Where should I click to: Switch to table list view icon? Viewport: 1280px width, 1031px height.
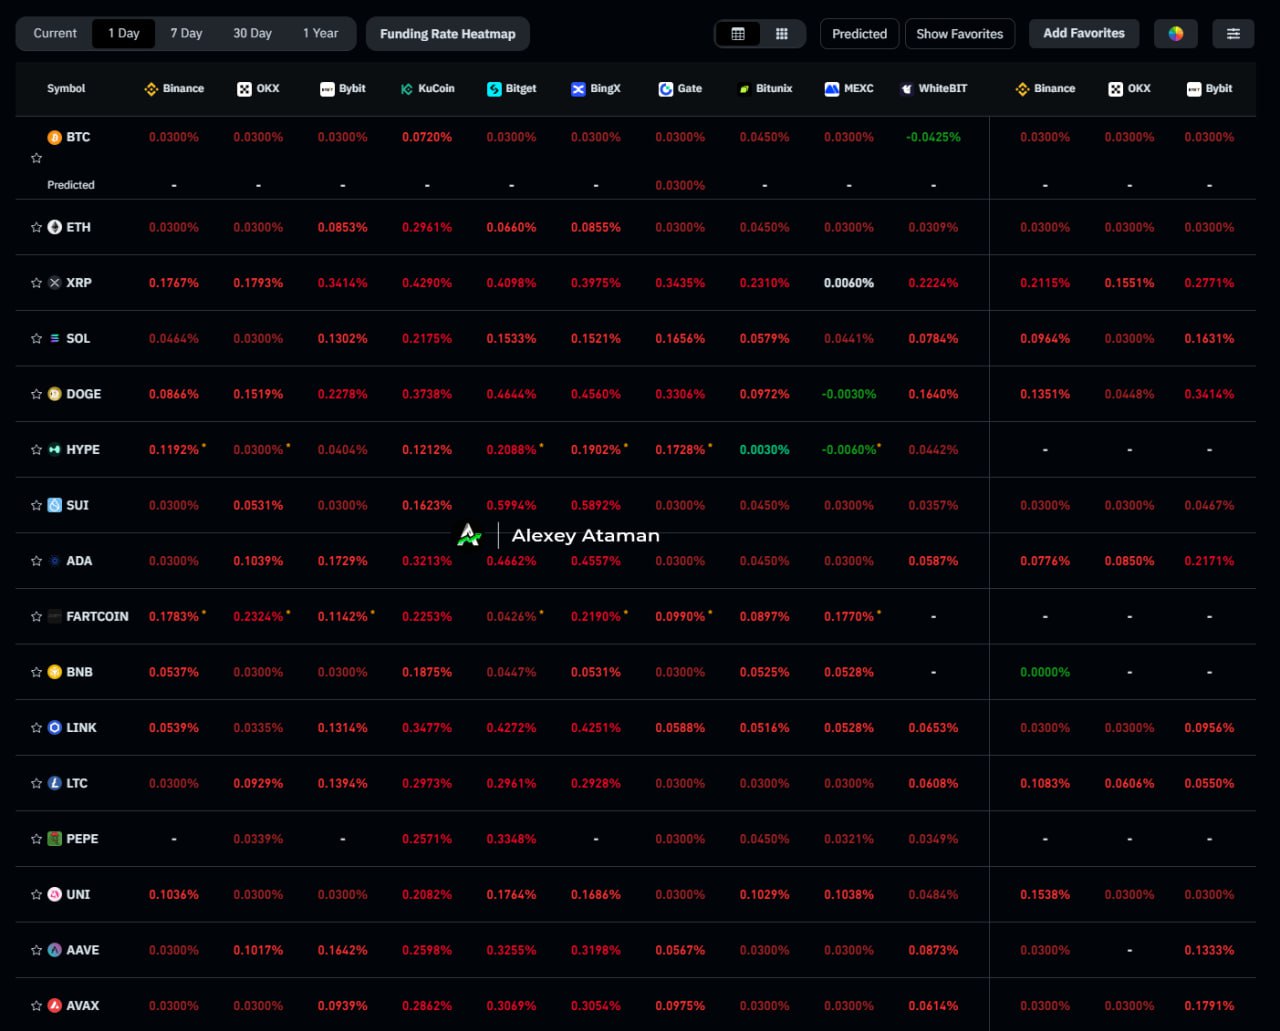click(x=738, y=34)
